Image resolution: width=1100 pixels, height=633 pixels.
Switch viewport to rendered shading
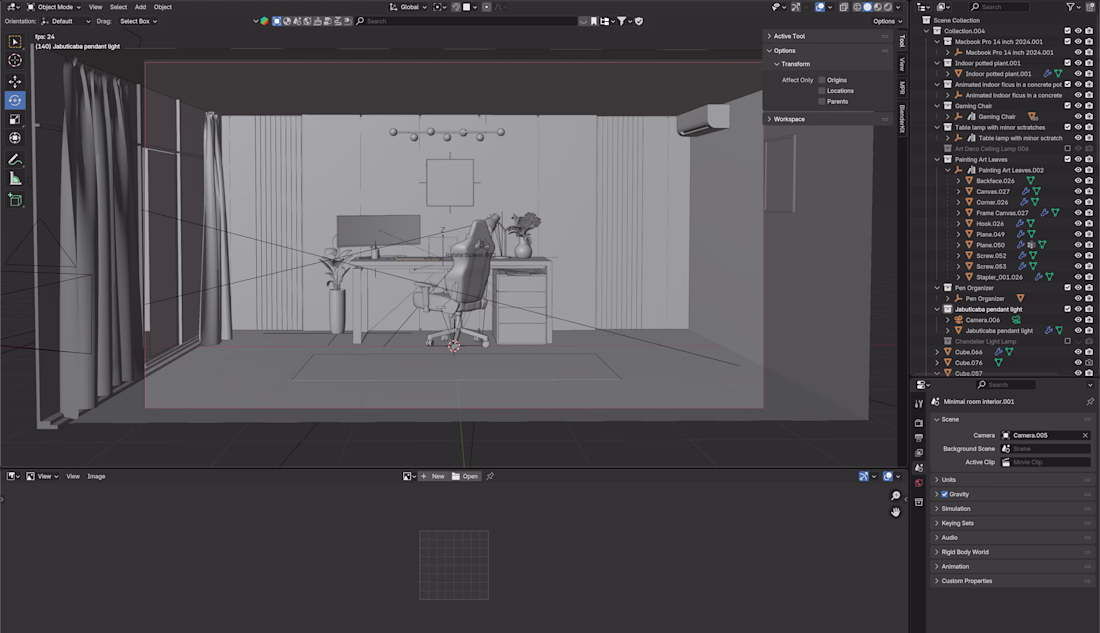click(887, 7)
